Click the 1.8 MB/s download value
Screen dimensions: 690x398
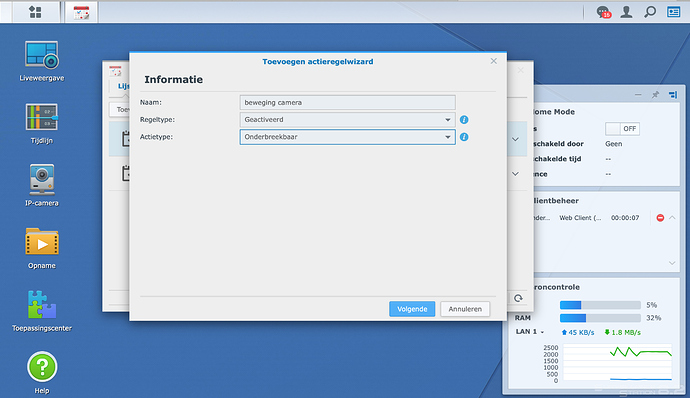(622, 332)
